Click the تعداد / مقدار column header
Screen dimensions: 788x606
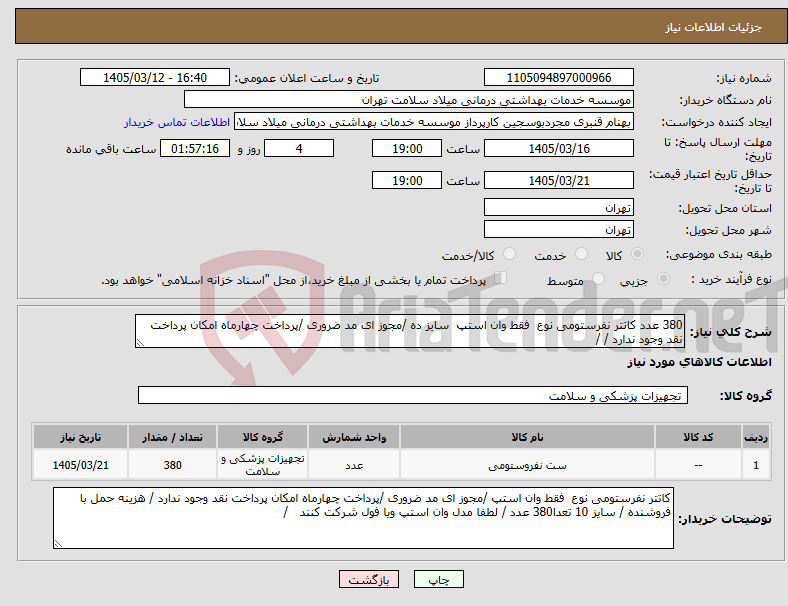click(172, 437)
